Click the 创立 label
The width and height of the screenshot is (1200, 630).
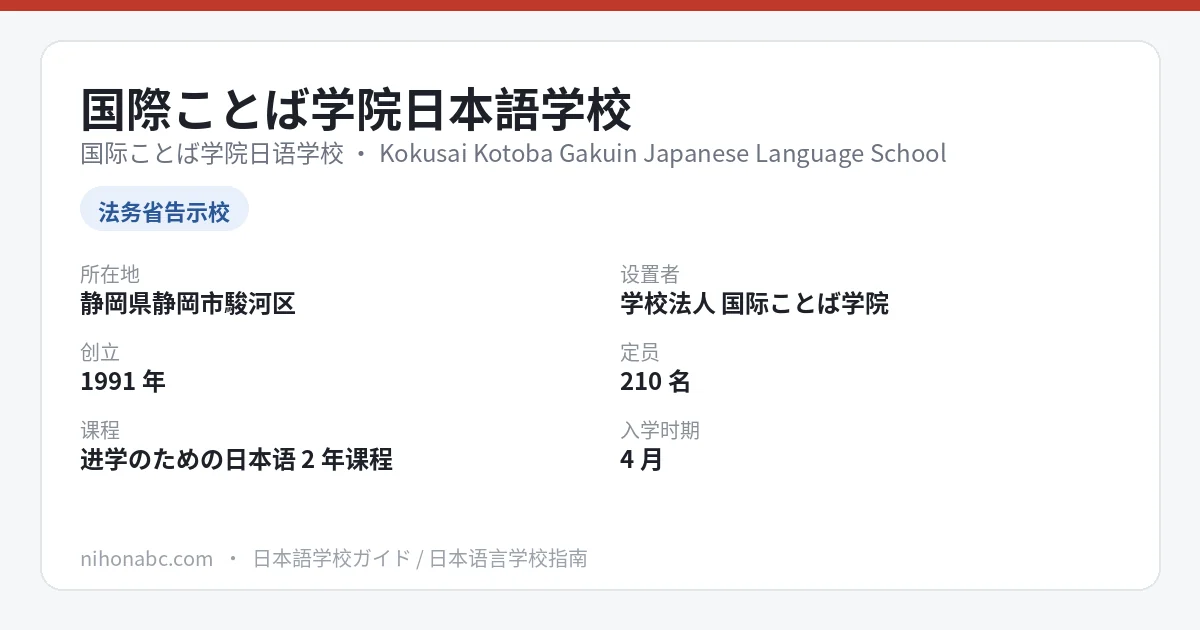pyautogui.click(x=100, y=352)
